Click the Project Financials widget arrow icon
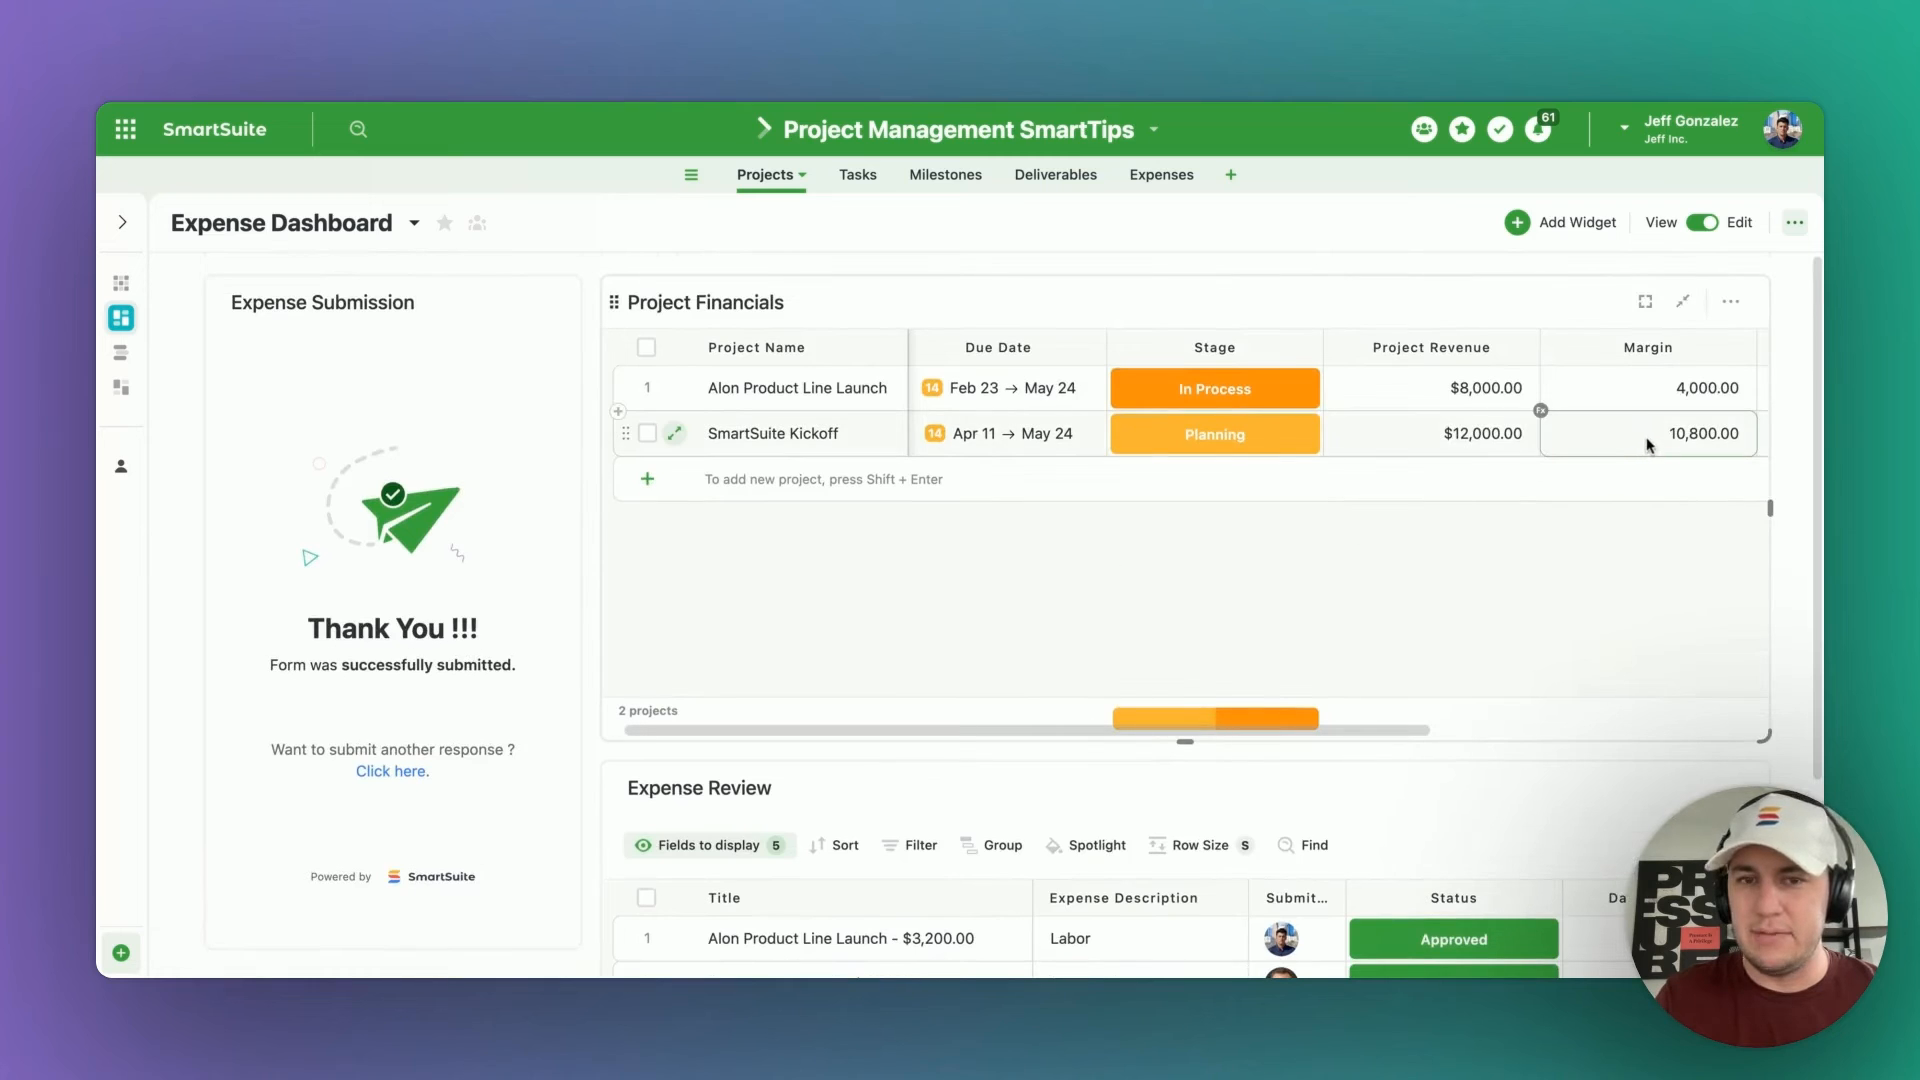The width and height of the screenshot is (1920, 1080). [1683, 301]
